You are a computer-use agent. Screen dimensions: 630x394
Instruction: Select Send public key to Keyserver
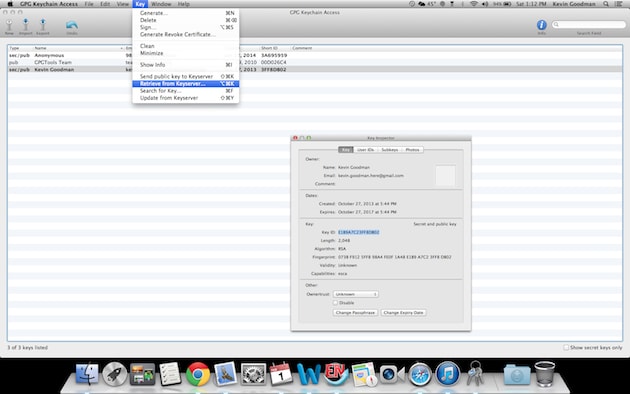point(186,76)
